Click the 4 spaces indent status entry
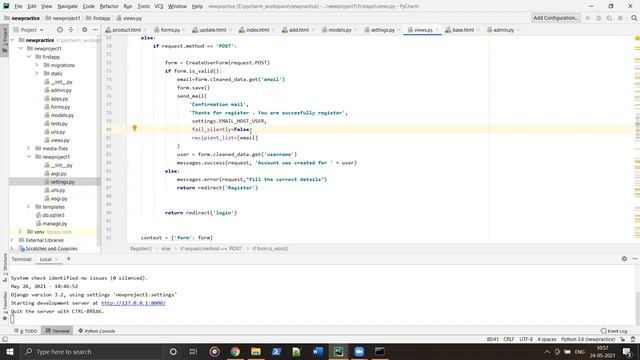 pyautogui.click(x=547, y=339)
